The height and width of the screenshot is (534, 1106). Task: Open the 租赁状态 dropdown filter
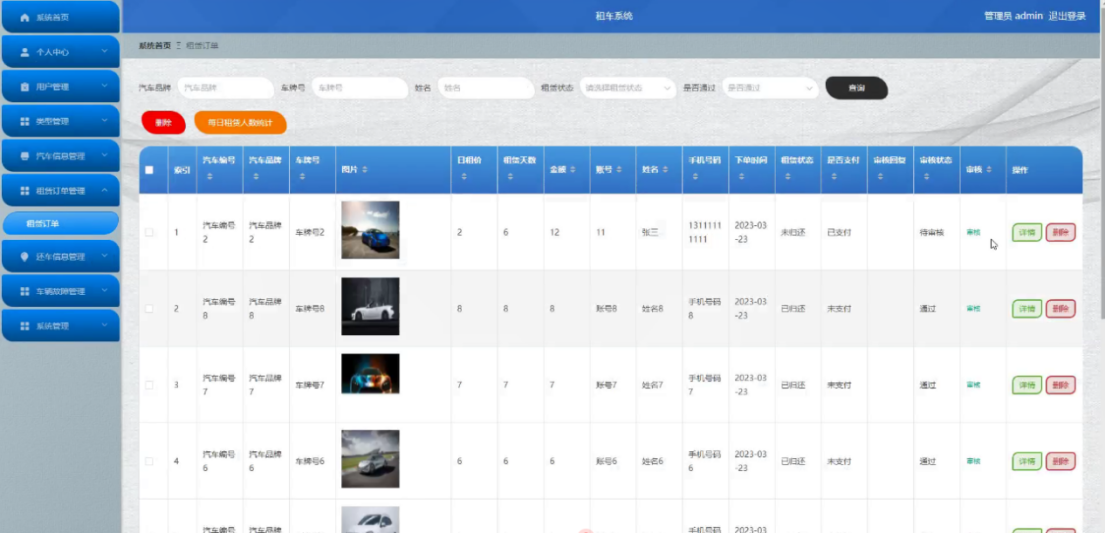pyautogui.click(x=628, y=88)
